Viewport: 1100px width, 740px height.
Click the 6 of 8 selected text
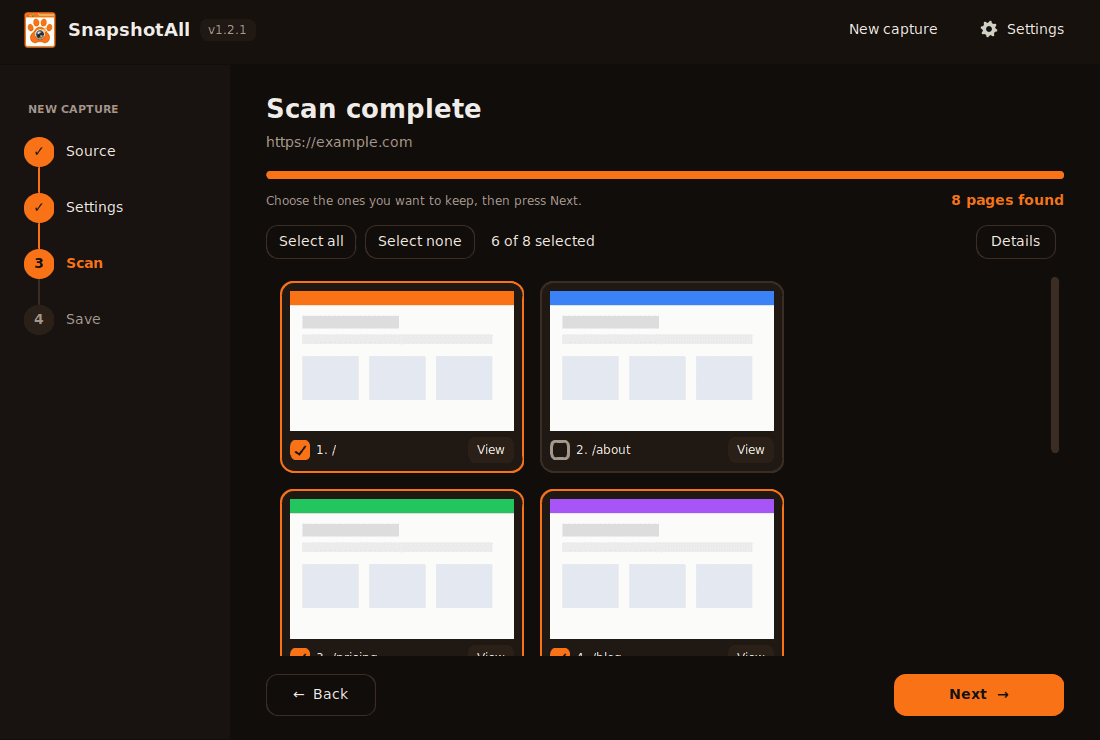(543, 241)
